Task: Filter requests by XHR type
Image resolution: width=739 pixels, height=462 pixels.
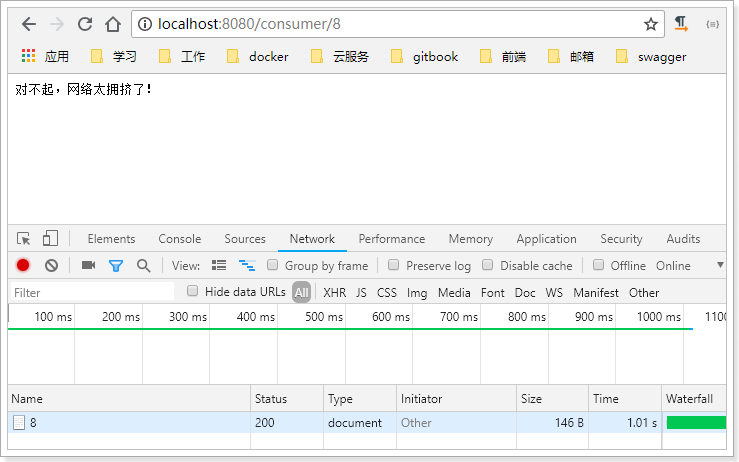Action: pos(334,292)
